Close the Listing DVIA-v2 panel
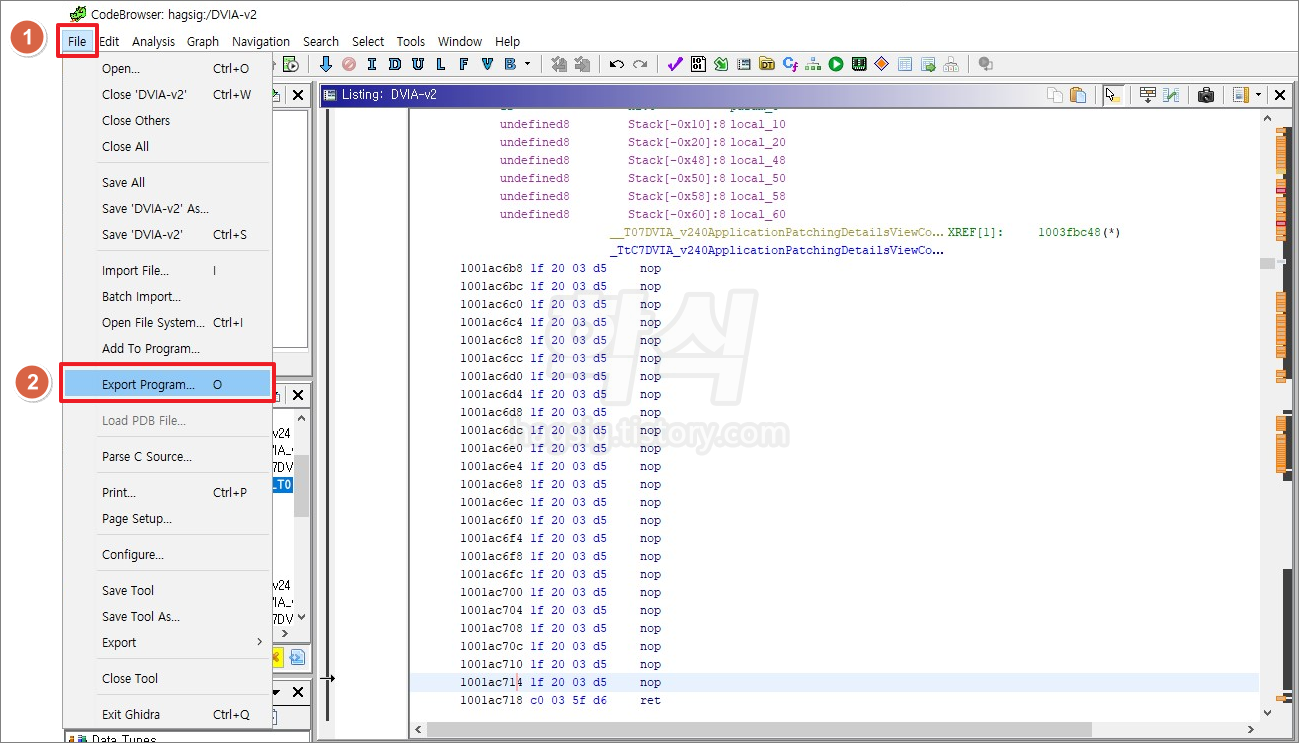Screen dimensions: 1299x743 pyautogui.click(x=1279, y=95)
